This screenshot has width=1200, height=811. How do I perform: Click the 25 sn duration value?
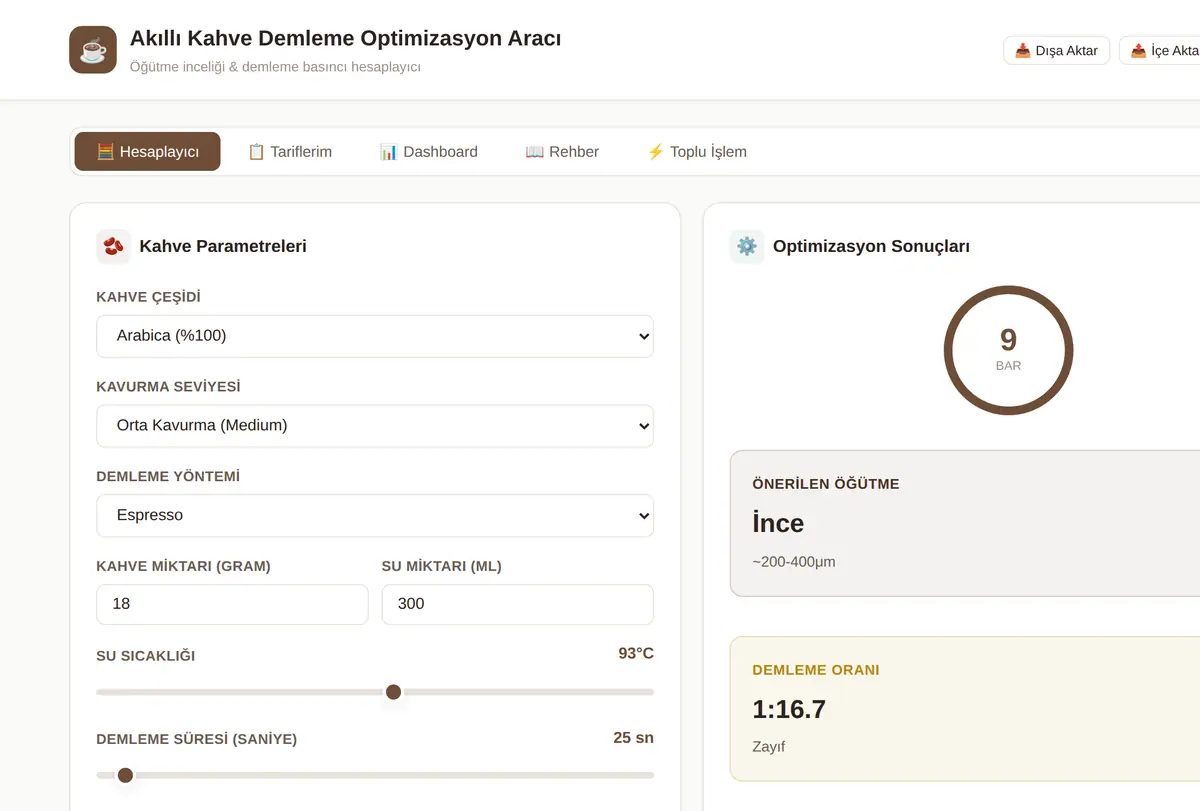pos(633,738)
